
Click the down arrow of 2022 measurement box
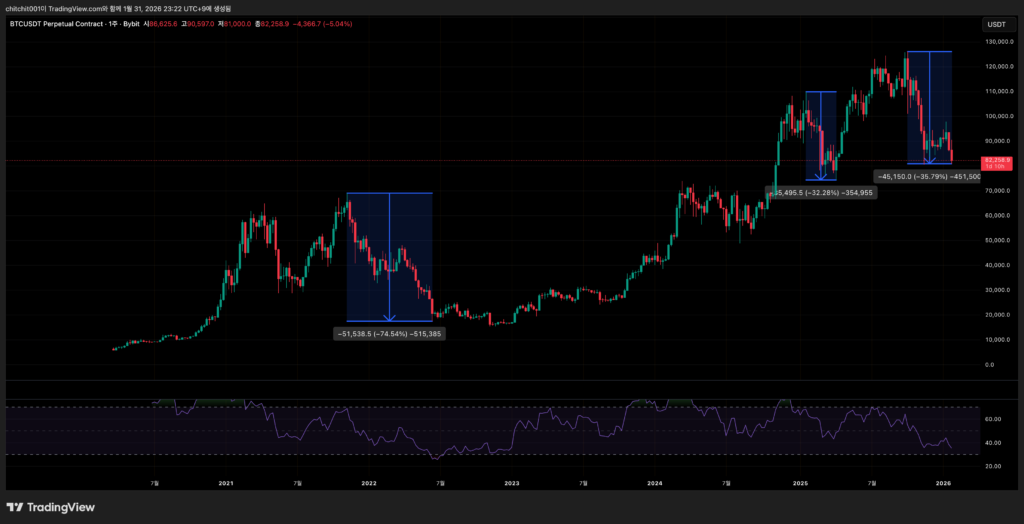coord(388,316)
